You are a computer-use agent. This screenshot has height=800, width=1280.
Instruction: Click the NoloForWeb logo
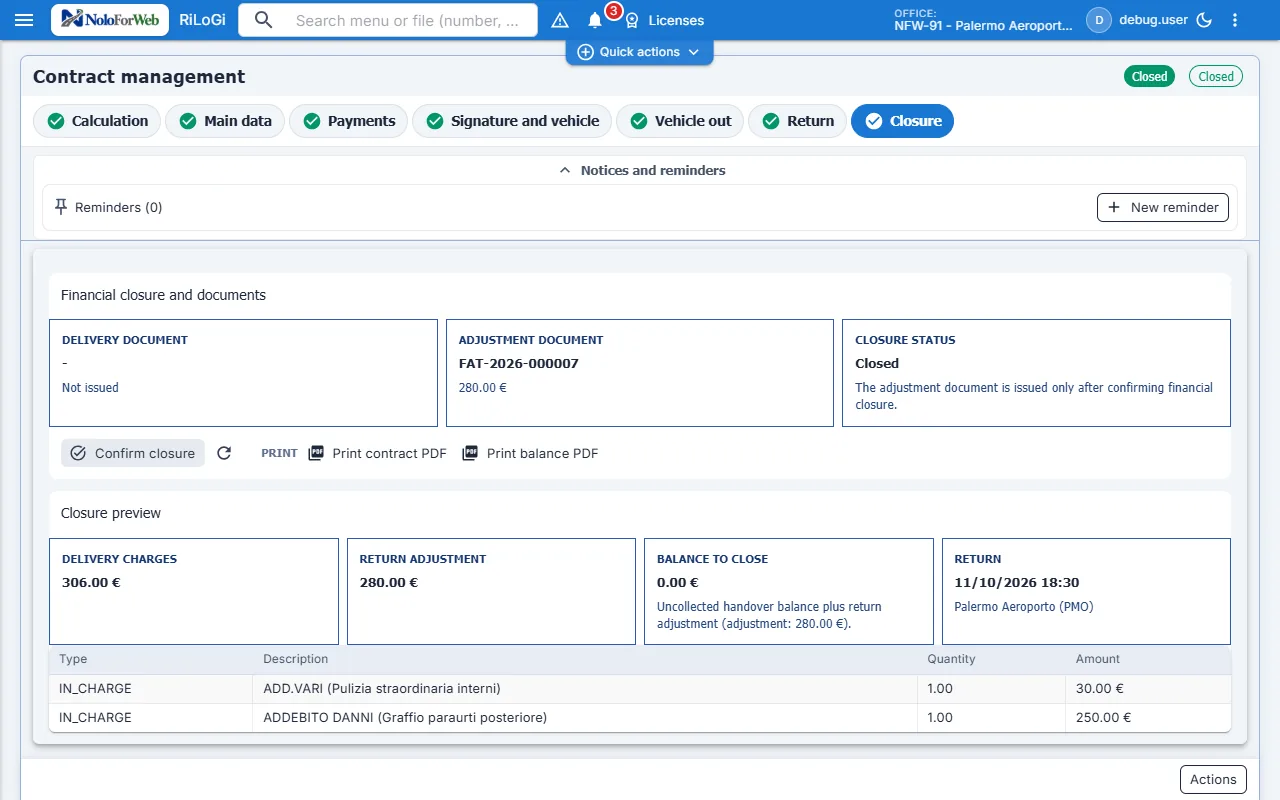(x=110, y=20)
